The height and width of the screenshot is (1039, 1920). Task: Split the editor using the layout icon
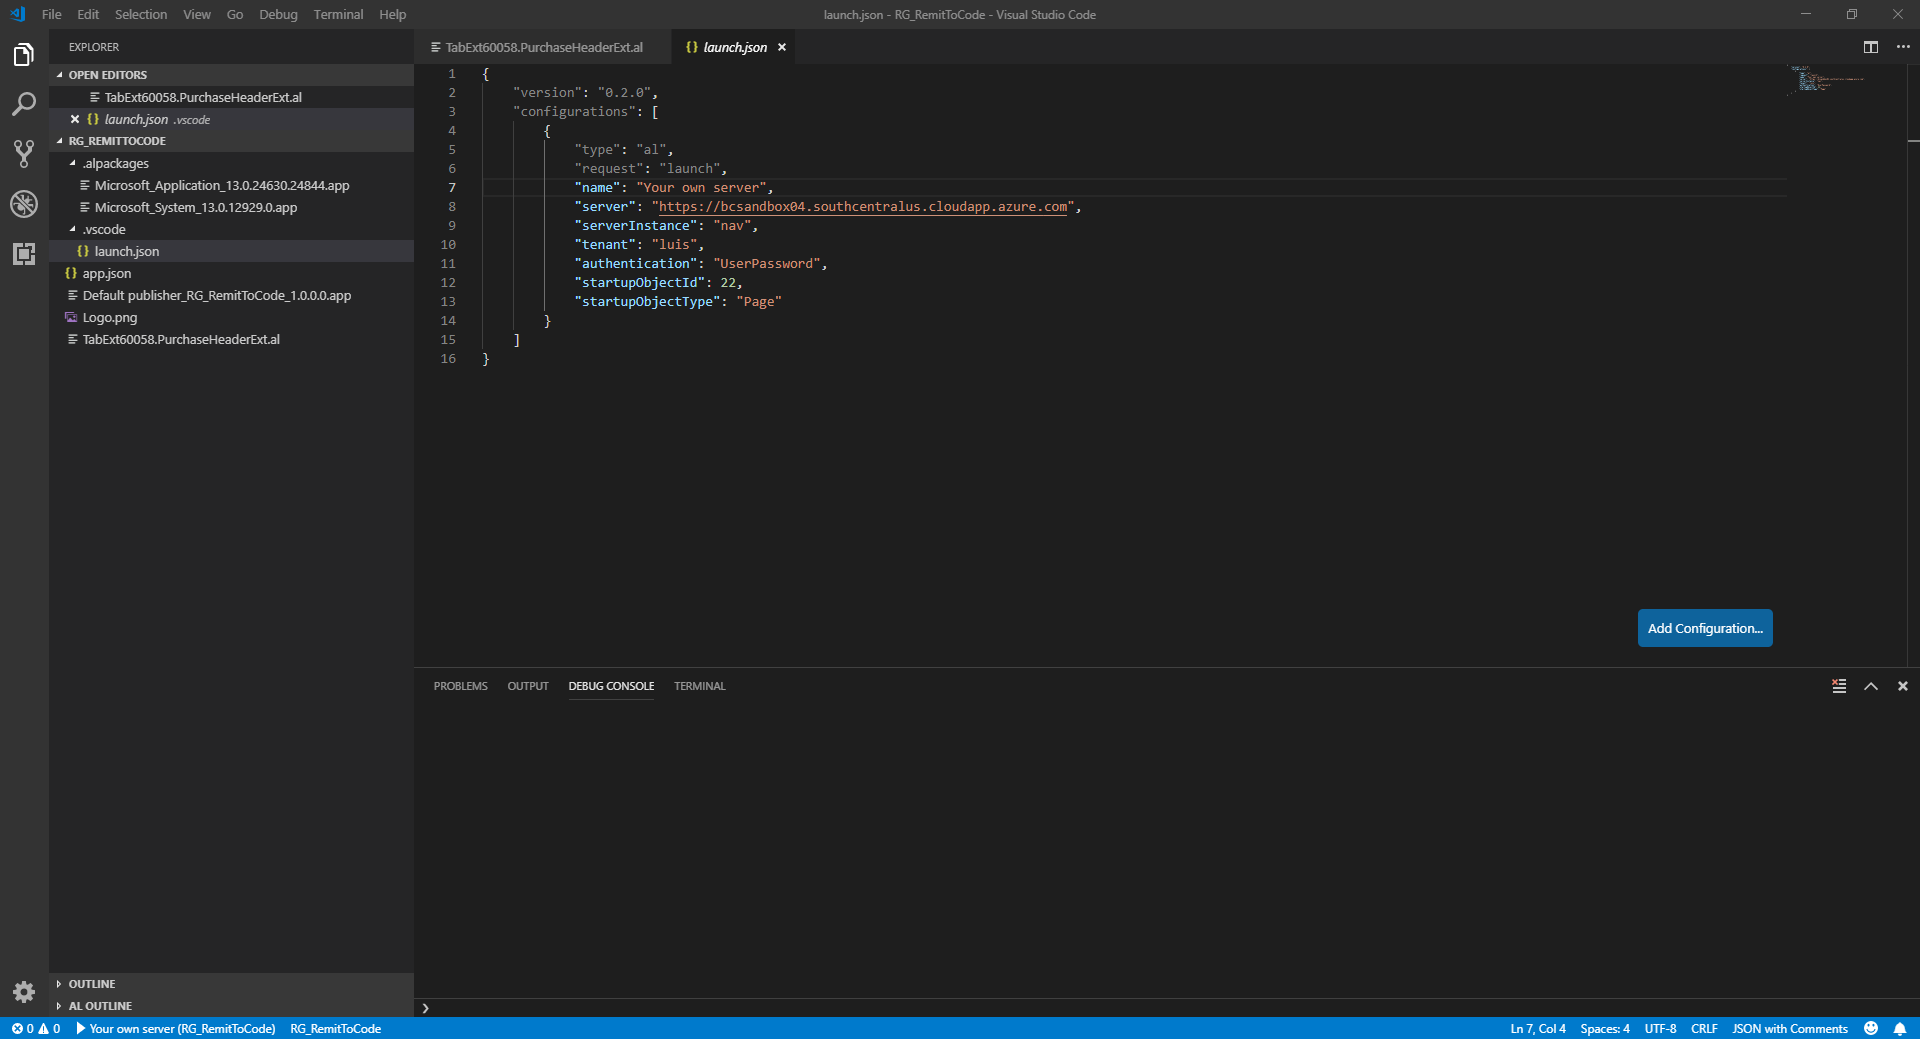(x=1871, y=46)
